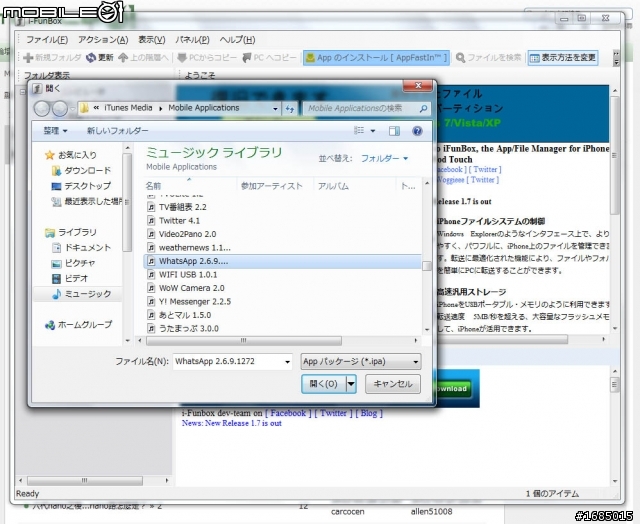Click 新しいフォルダー button
This screenshot has height=524, width=640.
tap(118, 131)
